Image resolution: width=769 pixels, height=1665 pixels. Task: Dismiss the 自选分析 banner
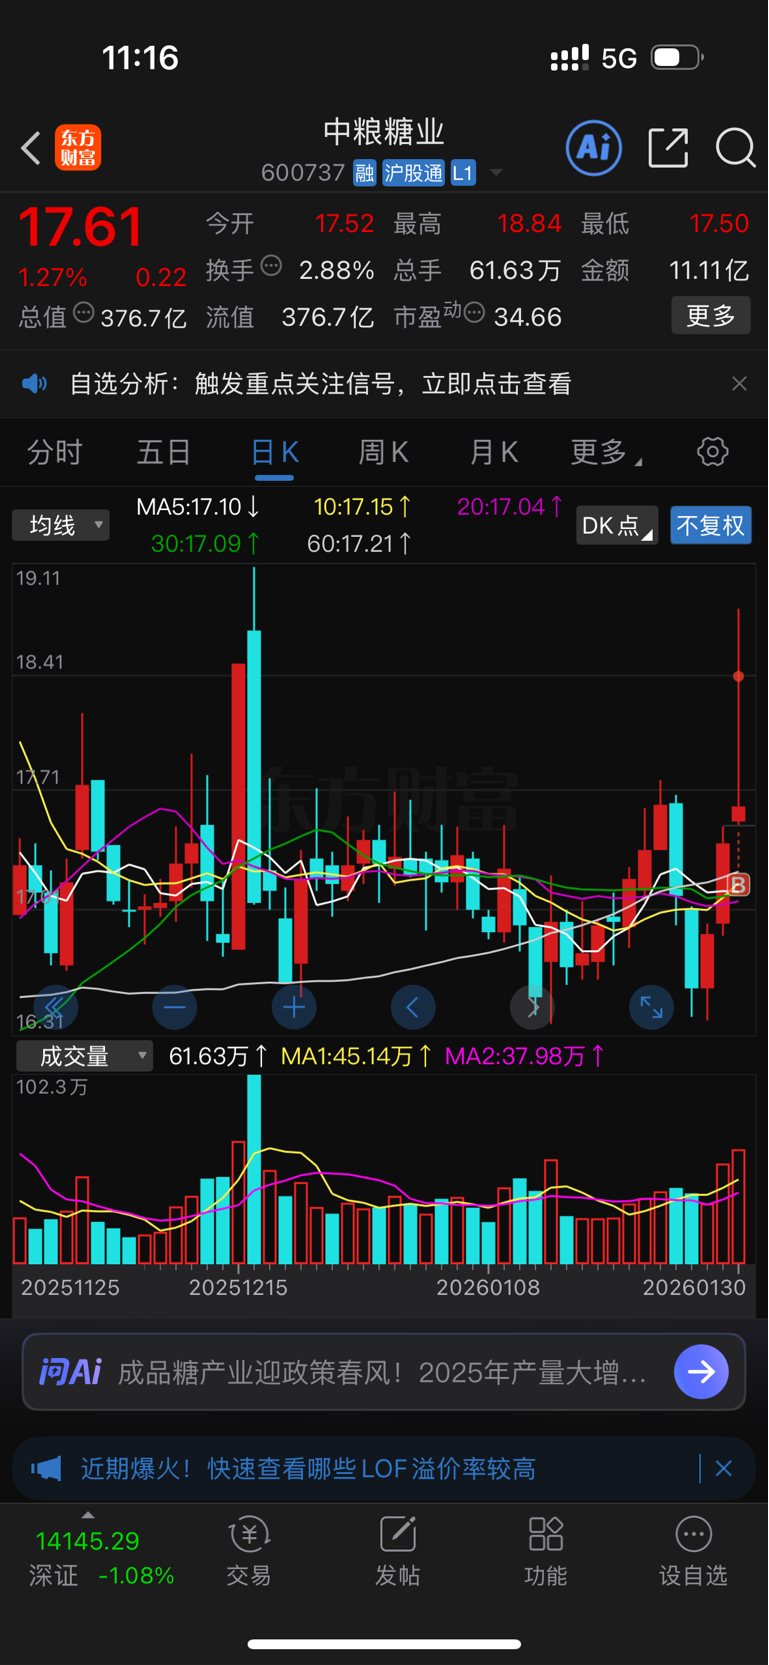tap(739, 384)
